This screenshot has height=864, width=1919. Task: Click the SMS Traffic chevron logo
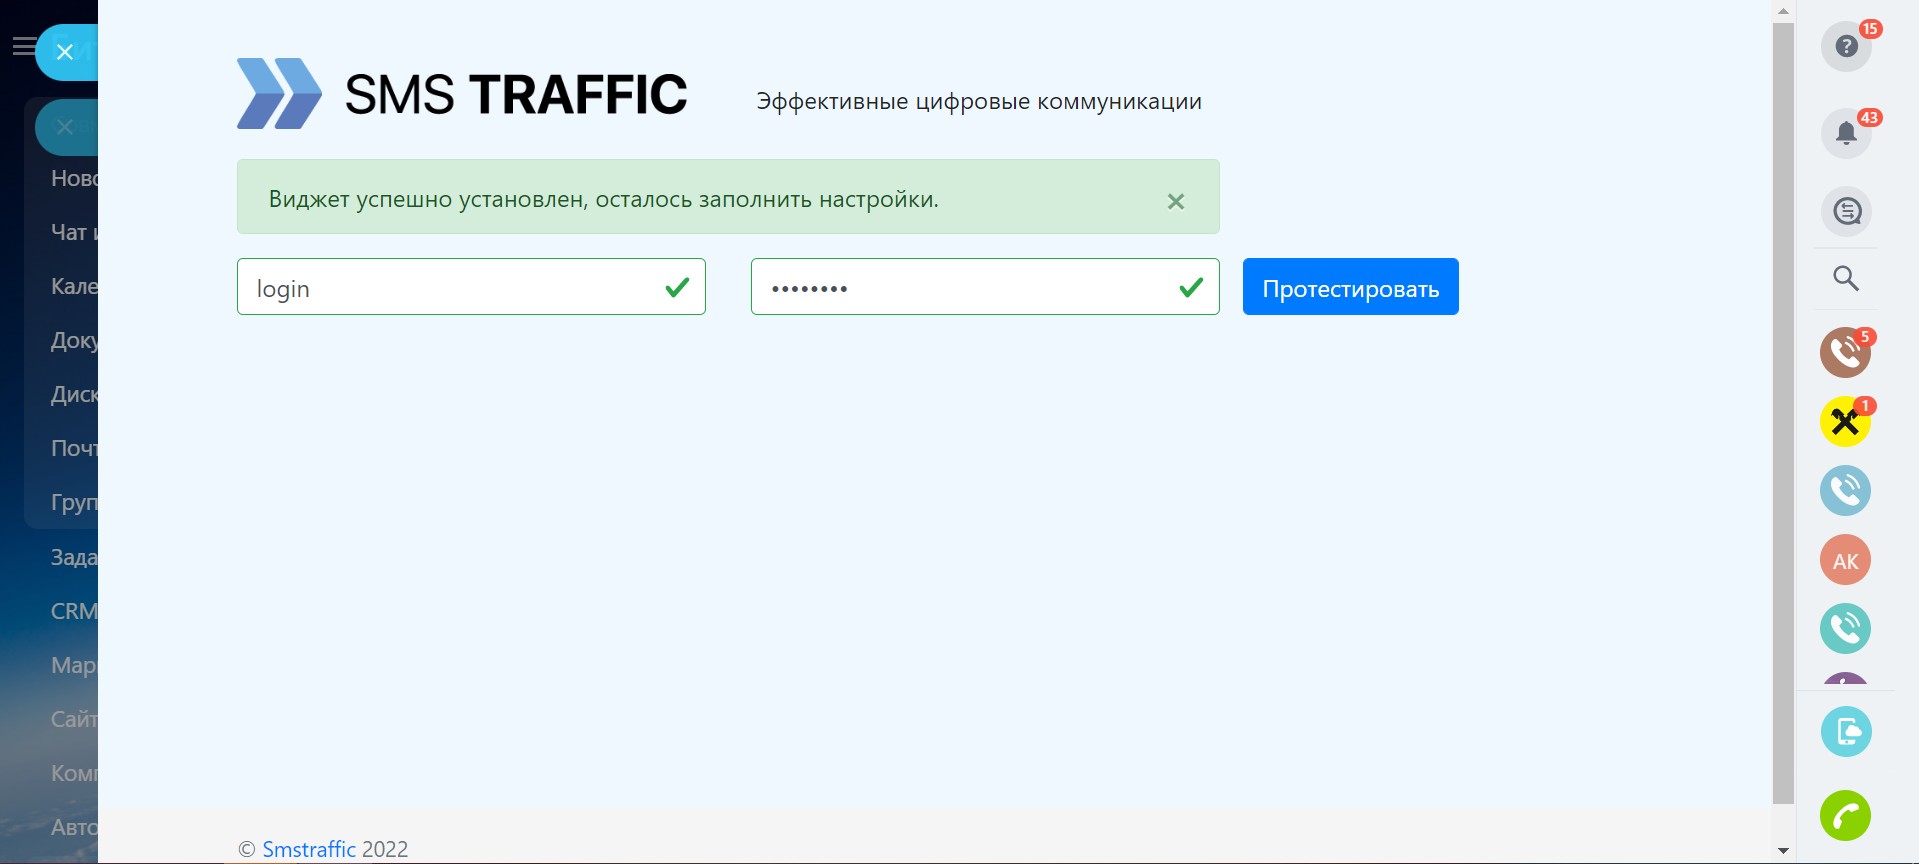[x=279, y=94]
